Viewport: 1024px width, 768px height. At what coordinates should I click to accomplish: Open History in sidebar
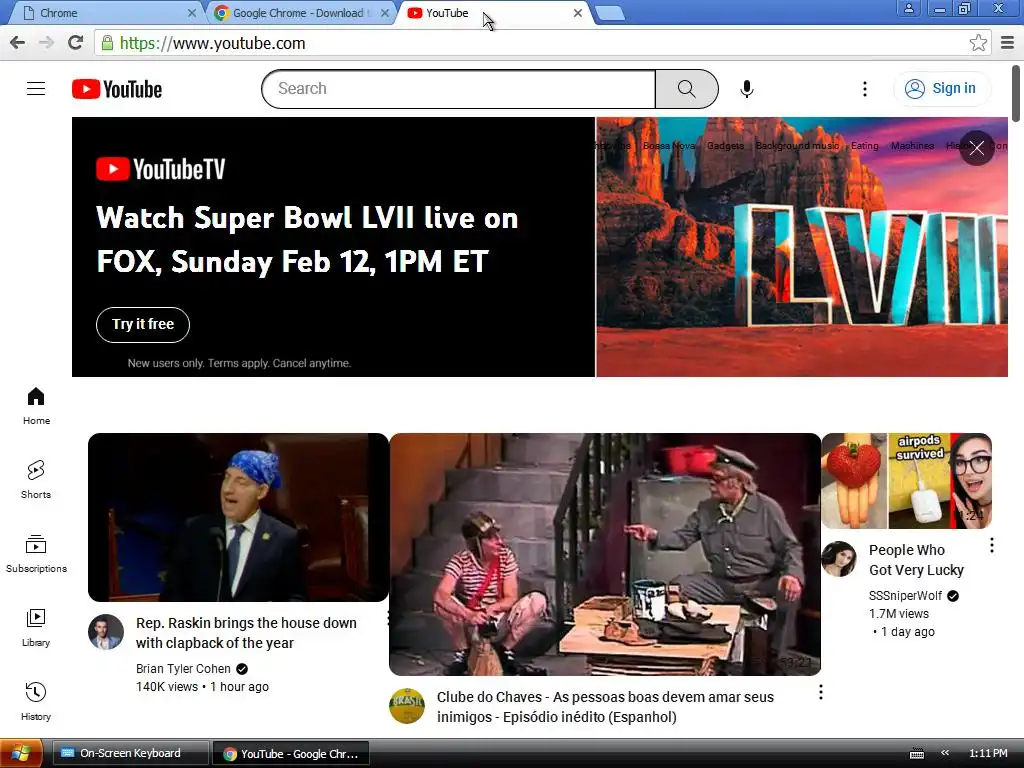pos(36,701)
